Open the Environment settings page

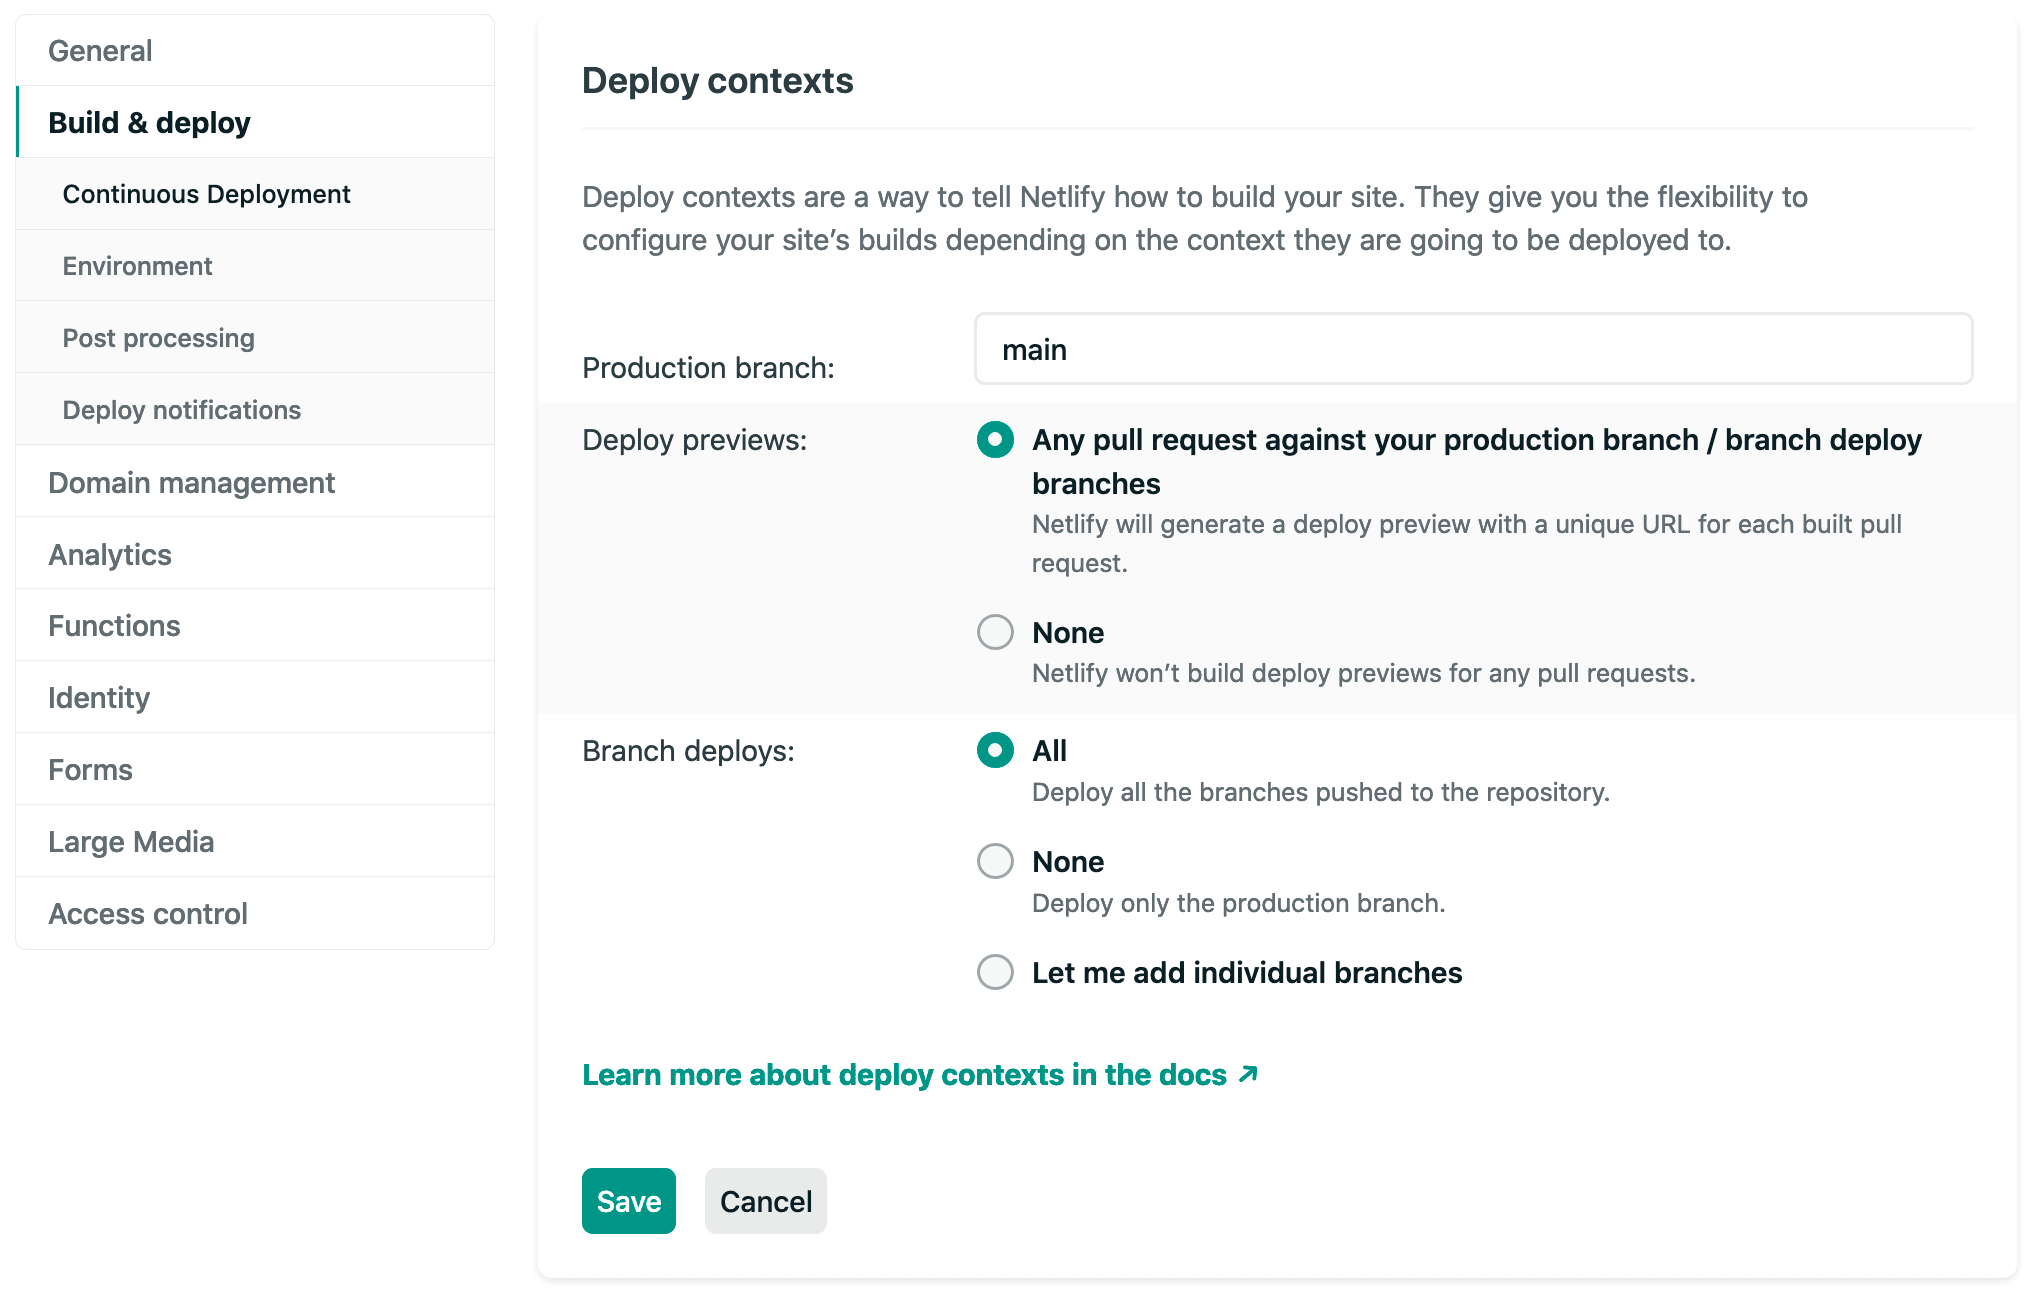point(137,266)
